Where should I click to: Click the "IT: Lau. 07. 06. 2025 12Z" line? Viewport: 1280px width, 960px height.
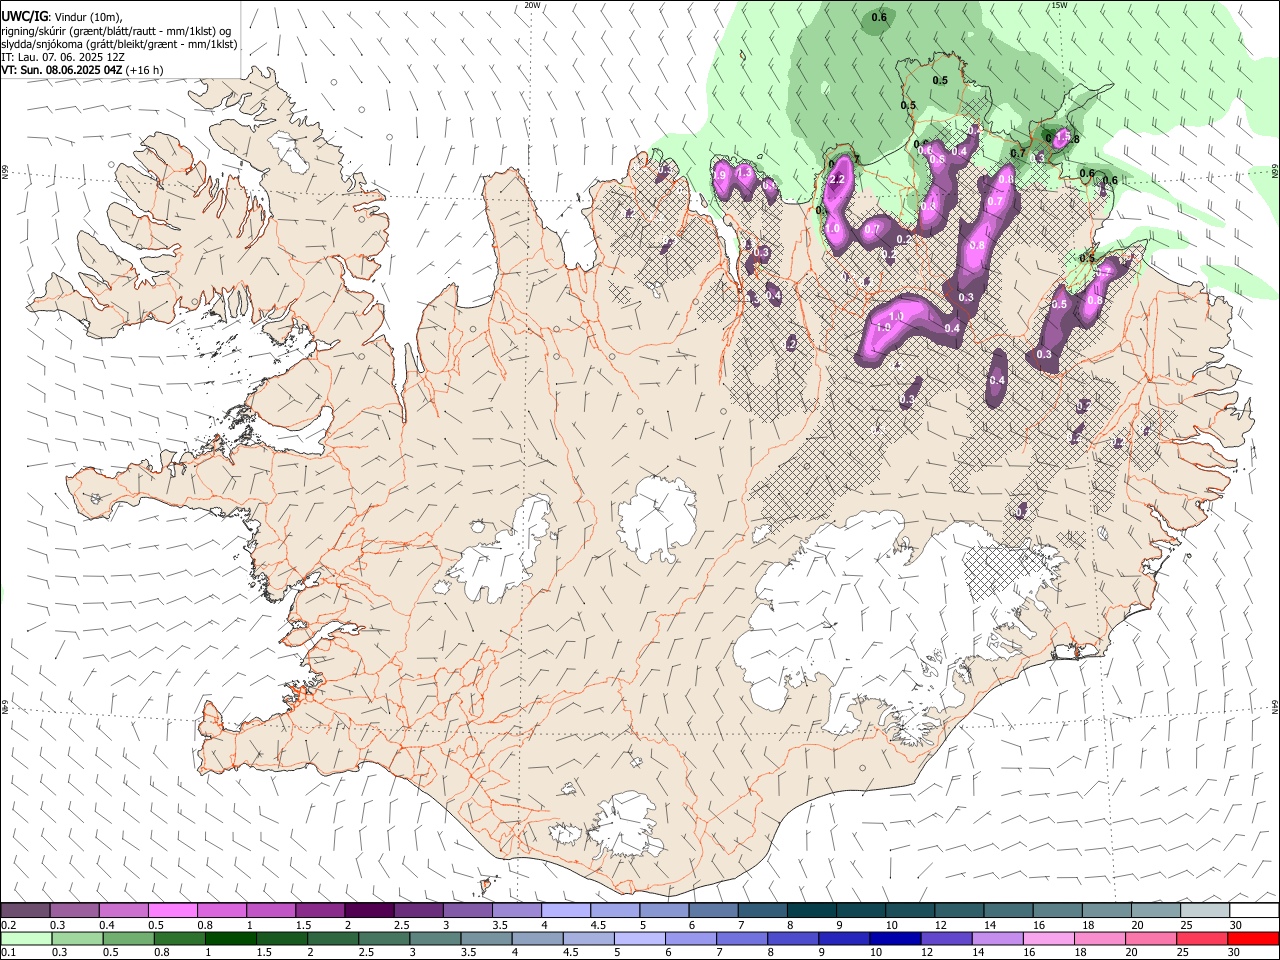click(63, 57)
